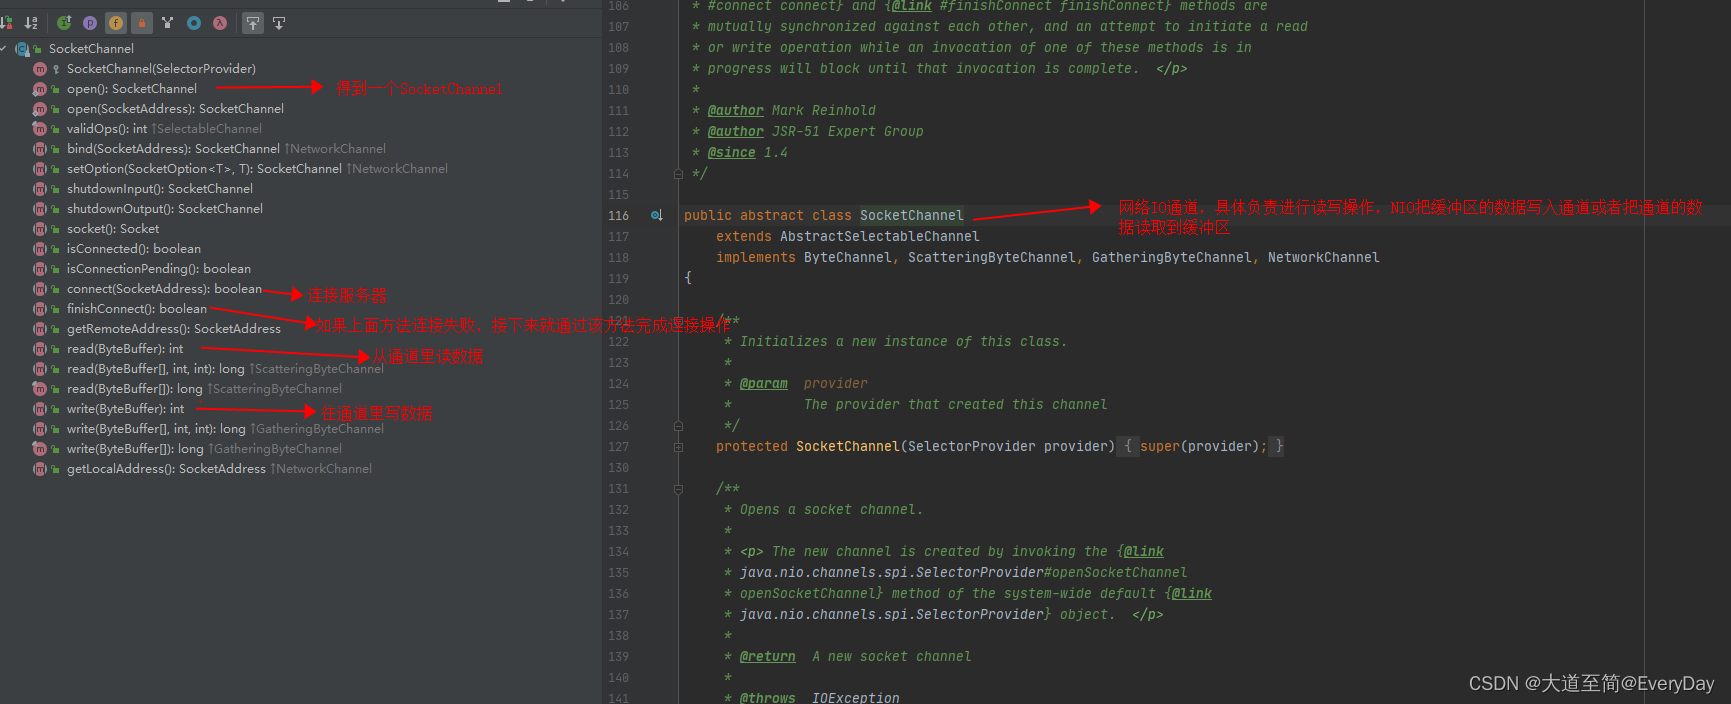Select validOps(): int method

point(107,128)
